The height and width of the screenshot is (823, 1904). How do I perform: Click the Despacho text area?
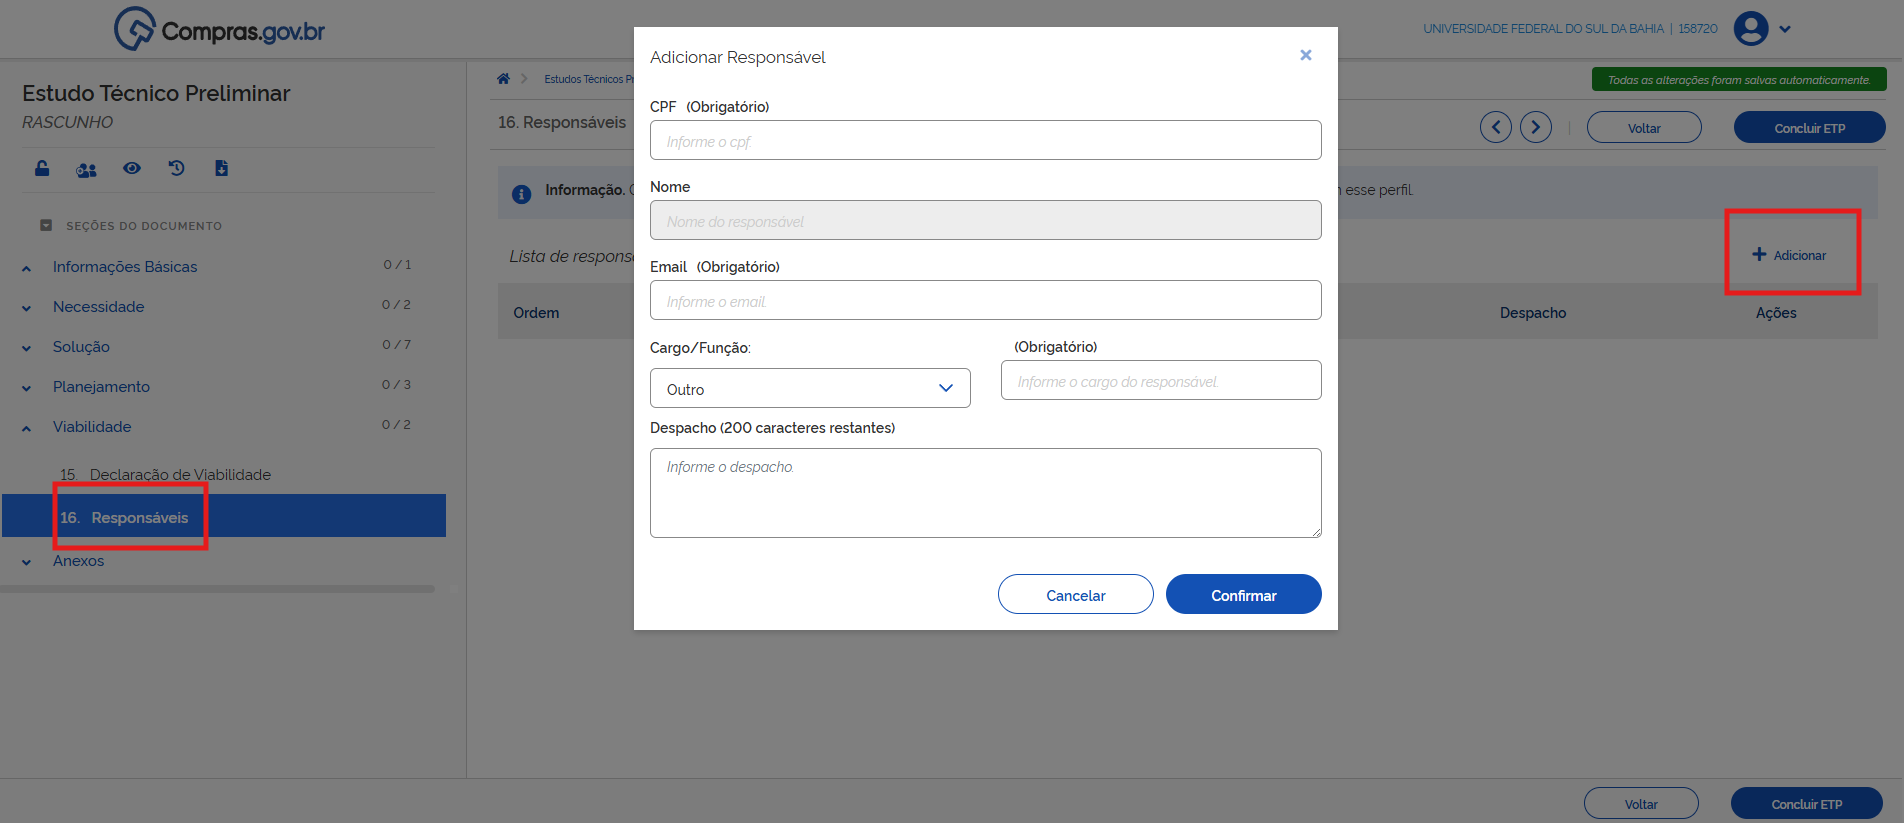[985, 492]
